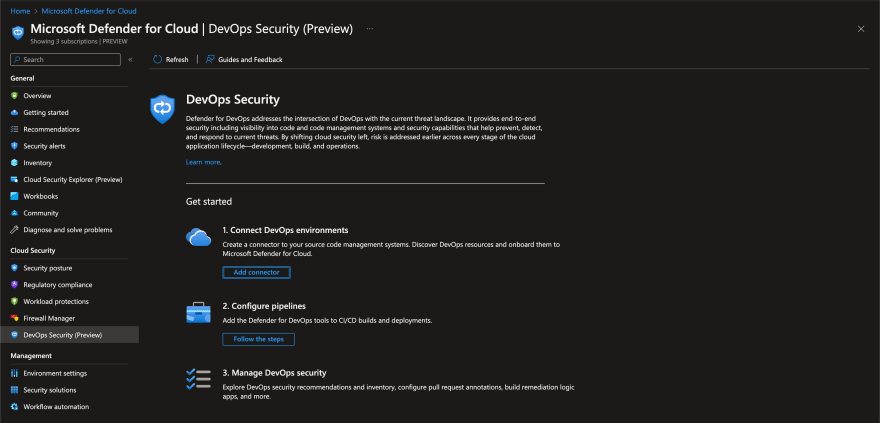This screenshot has height=423, width=880.
Task: Open the Learn more link
Action: (x=203, y=162)
